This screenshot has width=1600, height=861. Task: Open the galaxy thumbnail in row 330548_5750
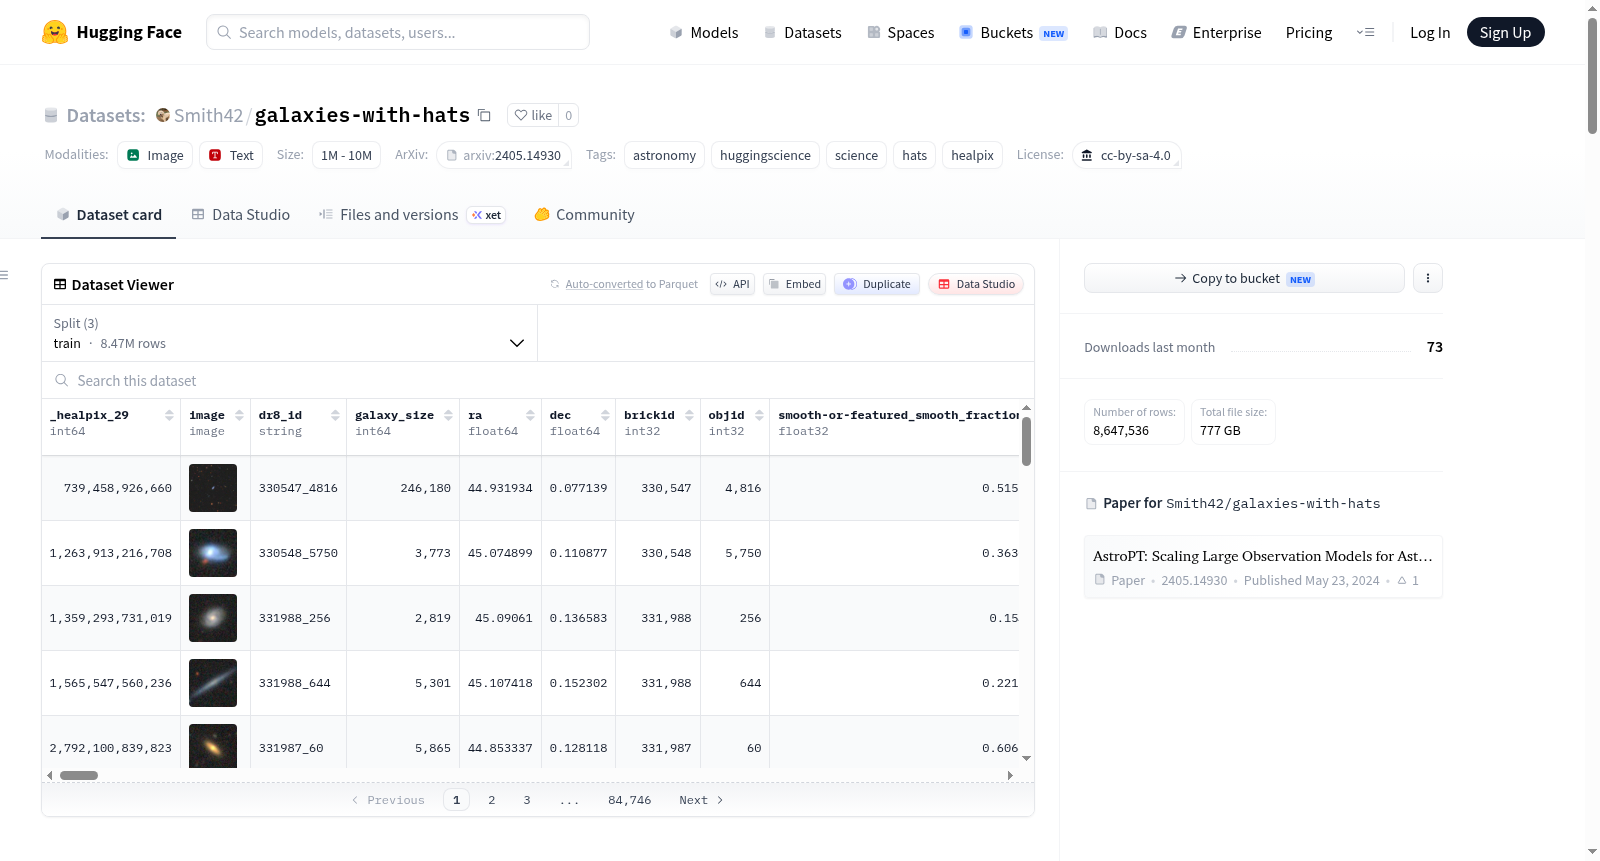(x=213, y=553)
